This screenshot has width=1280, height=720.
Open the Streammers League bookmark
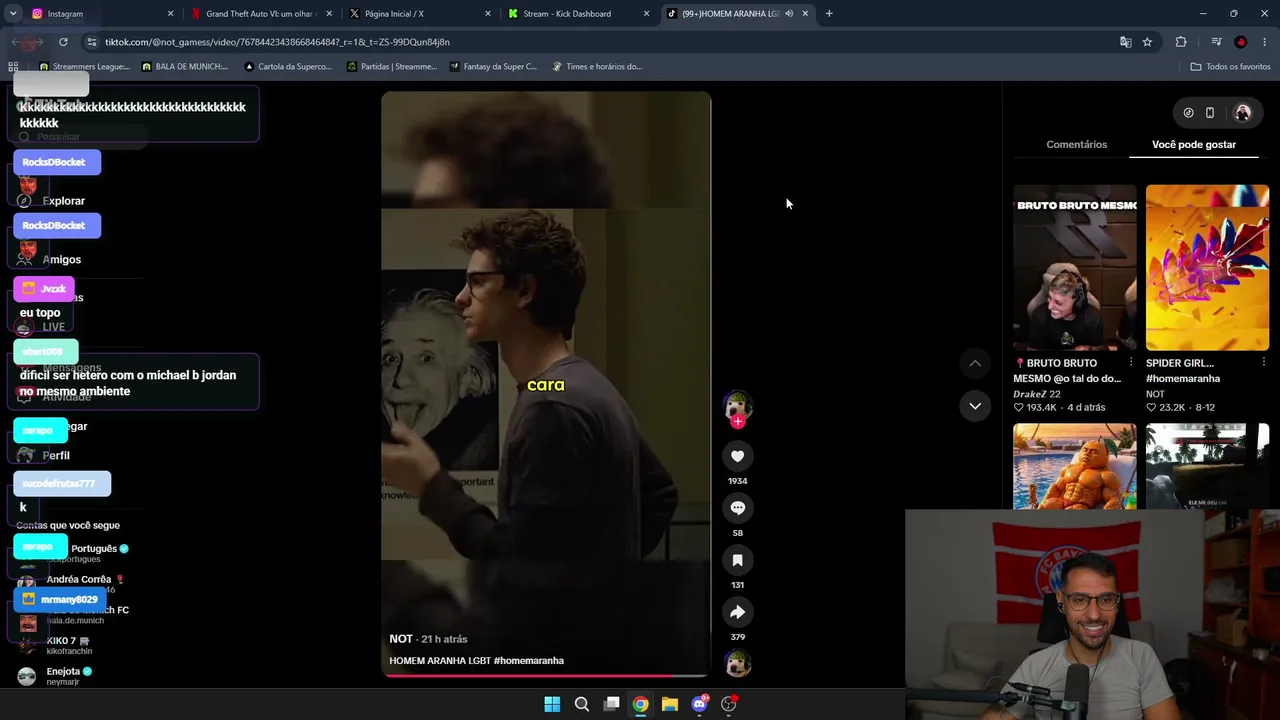[84, 67]
